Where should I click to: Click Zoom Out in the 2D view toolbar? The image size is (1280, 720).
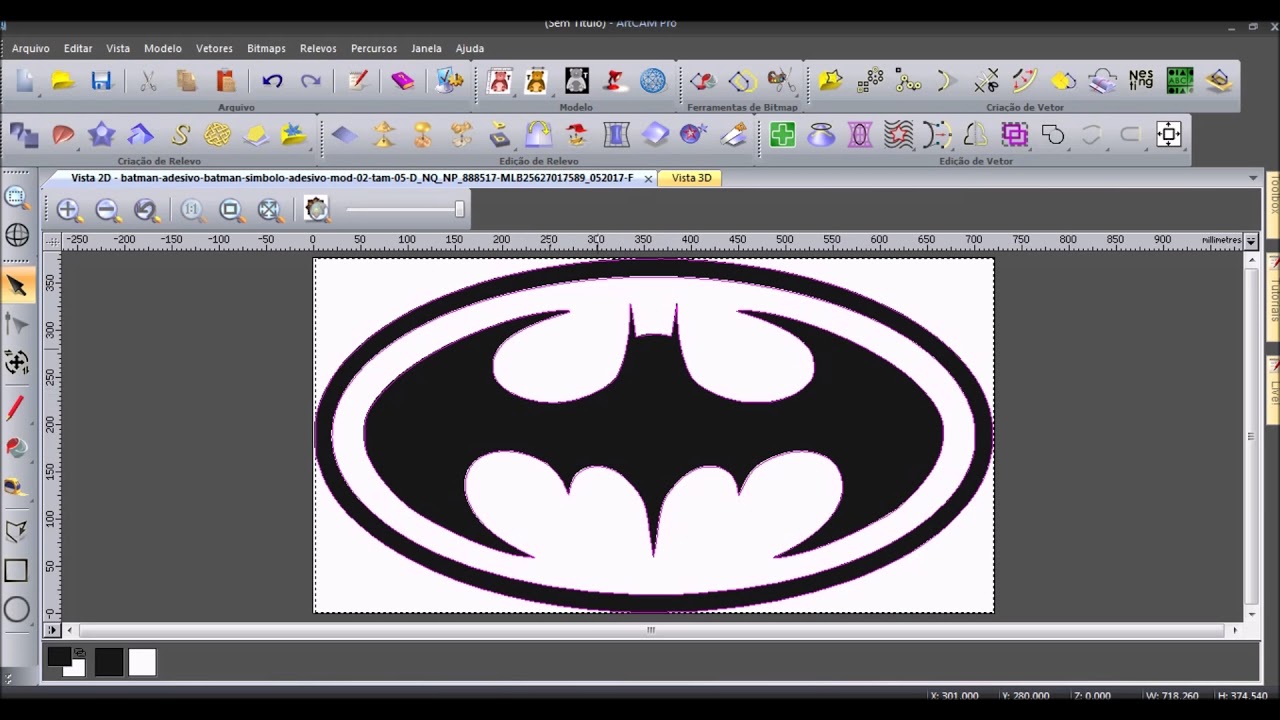pos(107,210)
